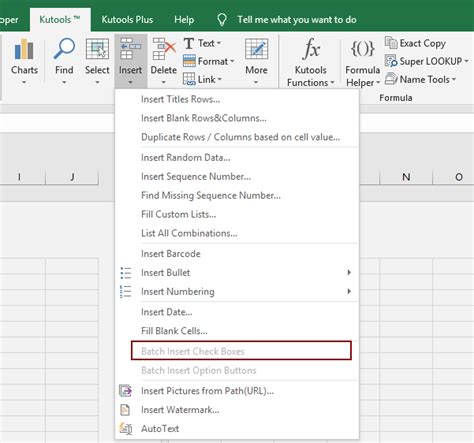Click the Text dropdown arrow
Image resolution: width=474 pixels, height=443 pixels.
(x=219, y=43)
